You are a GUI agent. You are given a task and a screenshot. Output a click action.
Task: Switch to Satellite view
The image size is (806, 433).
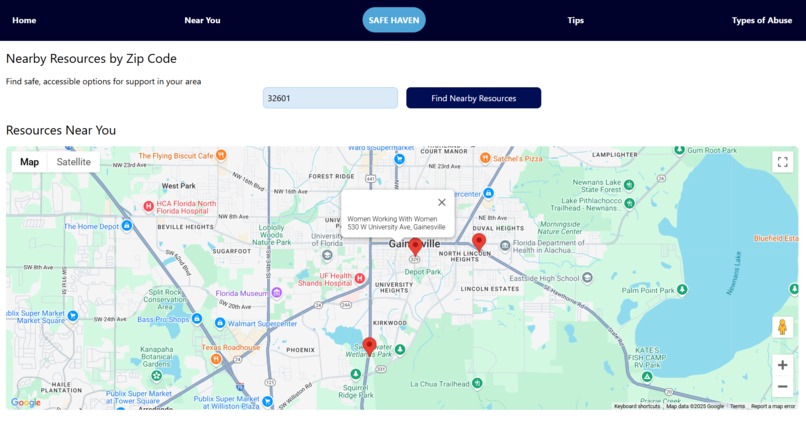[x=74, y=162]
